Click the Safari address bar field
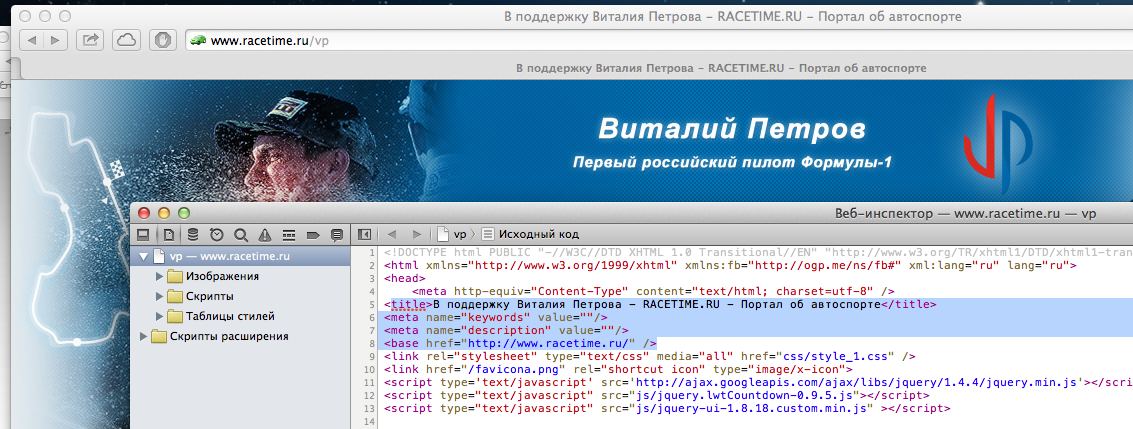 [659, 40]
